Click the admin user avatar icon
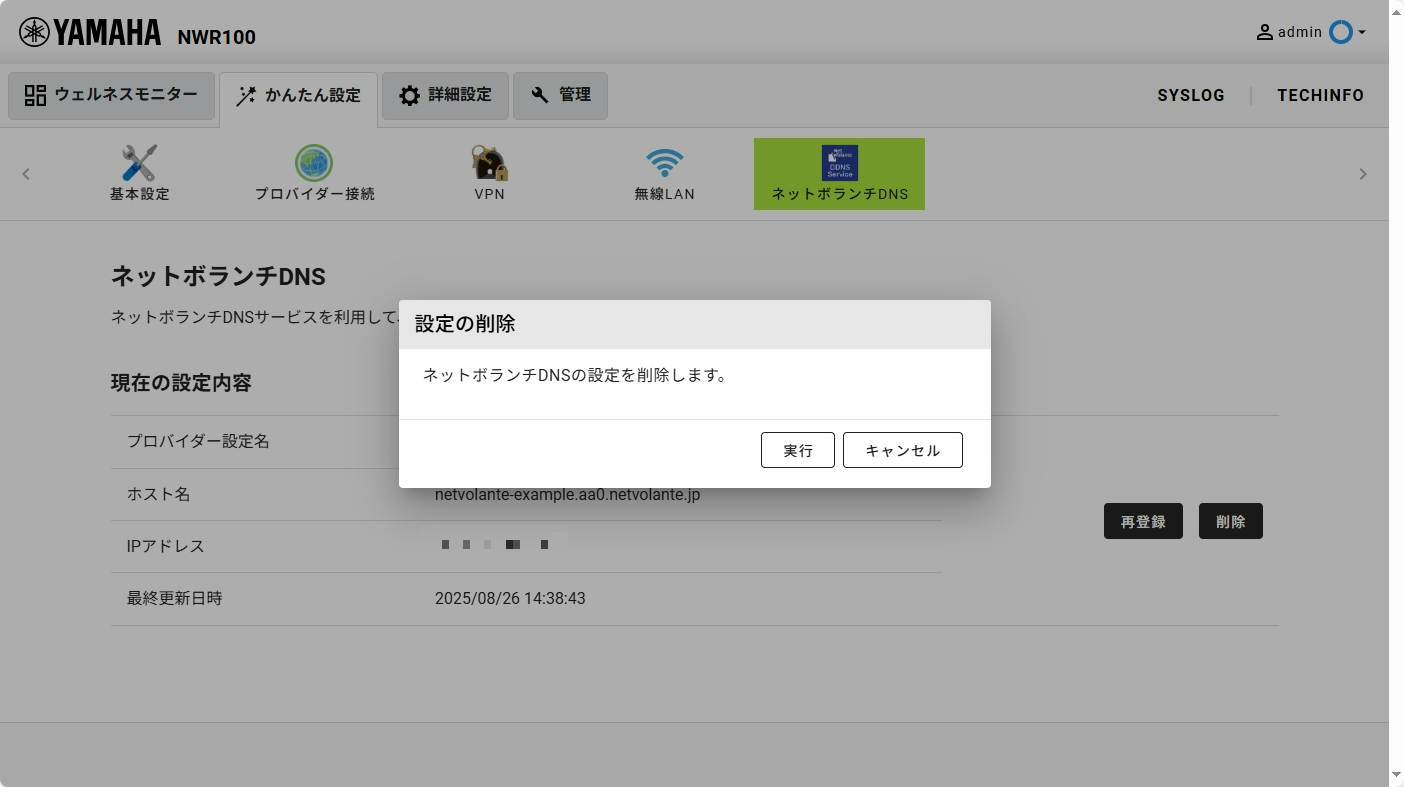The height and width of the screenshot is (787, 1404). (1265, 32)
